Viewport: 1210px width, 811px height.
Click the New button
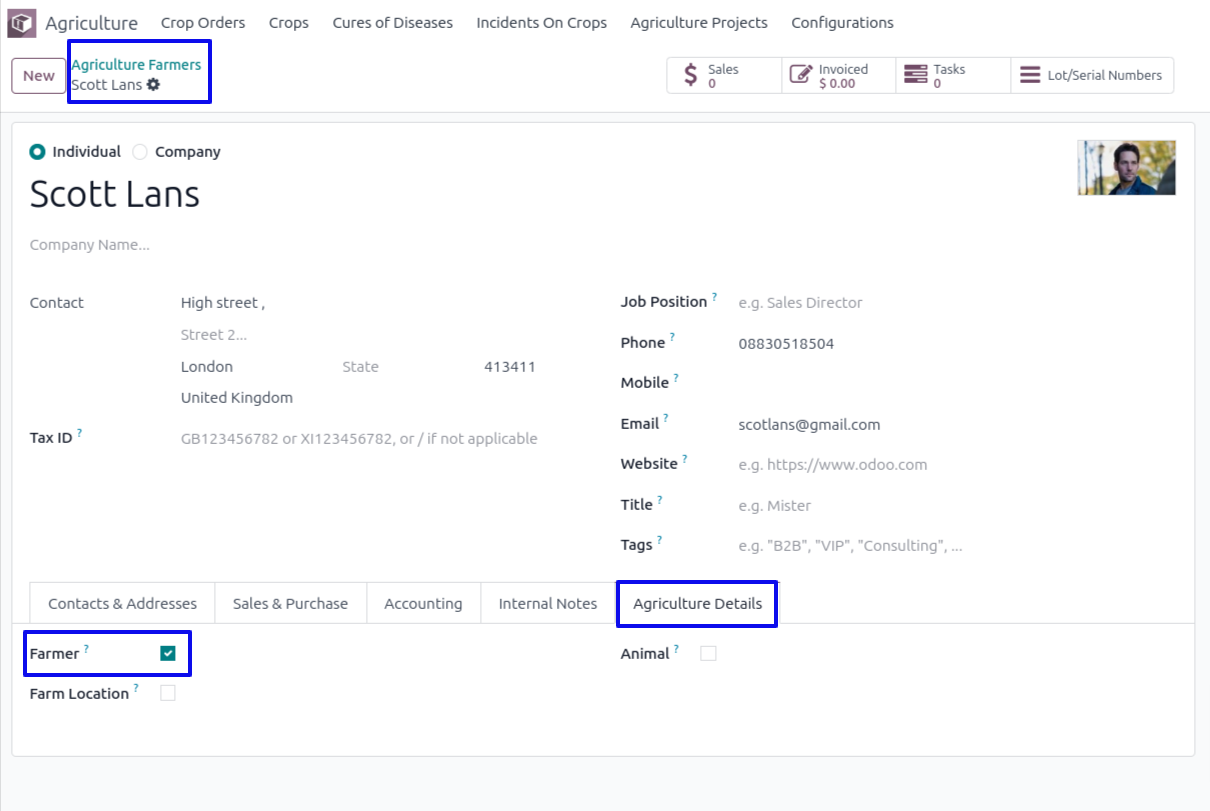(x=39, y=76)
